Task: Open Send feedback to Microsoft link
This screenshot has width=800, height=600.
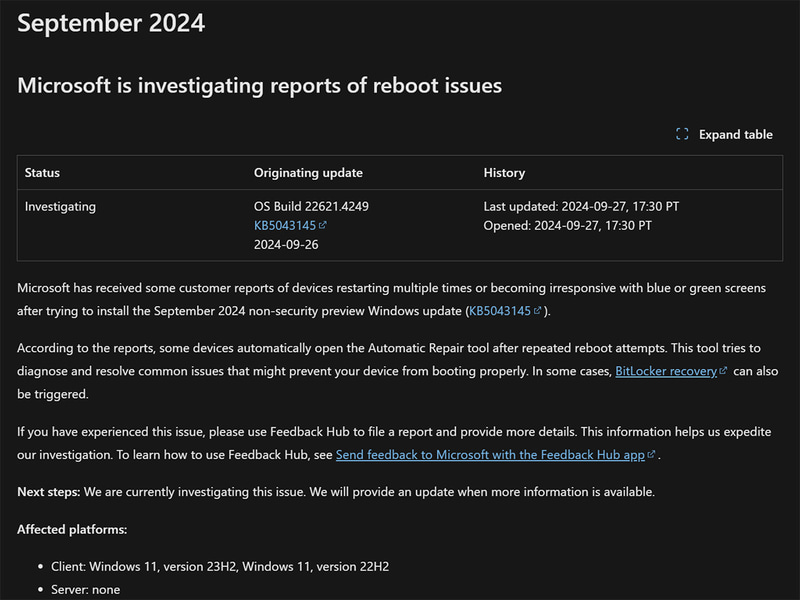Action: coord(490,455)
